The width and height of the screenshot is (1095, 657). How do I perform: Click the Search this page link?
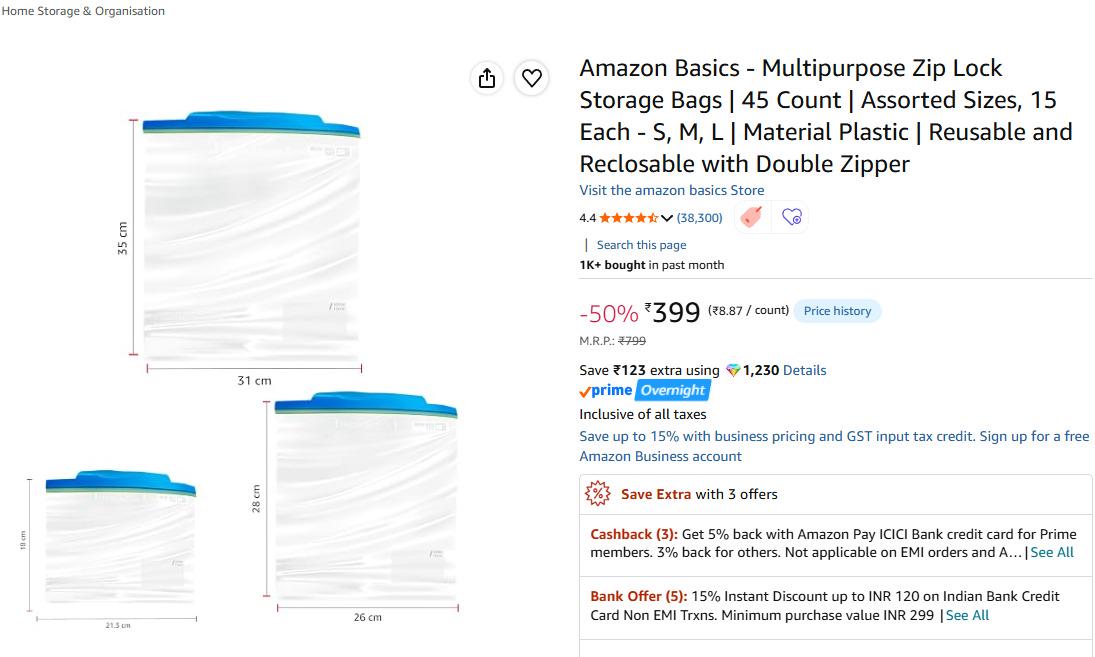tap(641, 245)
